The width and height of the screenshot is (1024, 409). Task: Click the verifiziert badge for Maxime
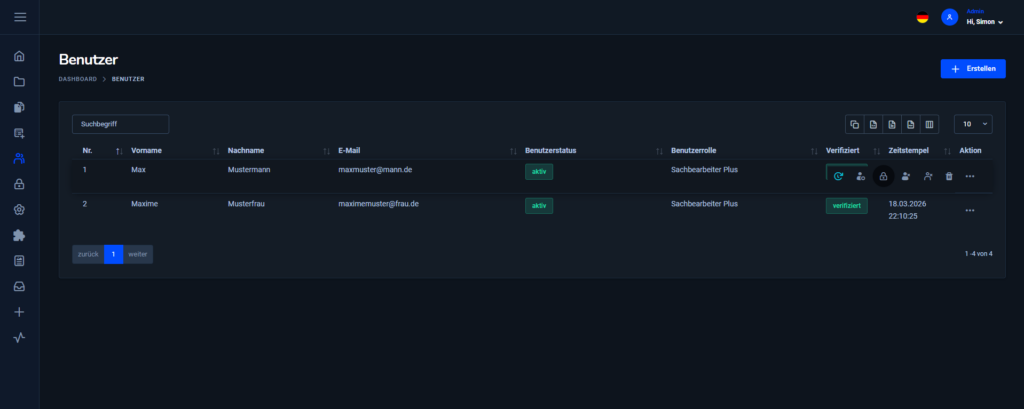point(846,206)
